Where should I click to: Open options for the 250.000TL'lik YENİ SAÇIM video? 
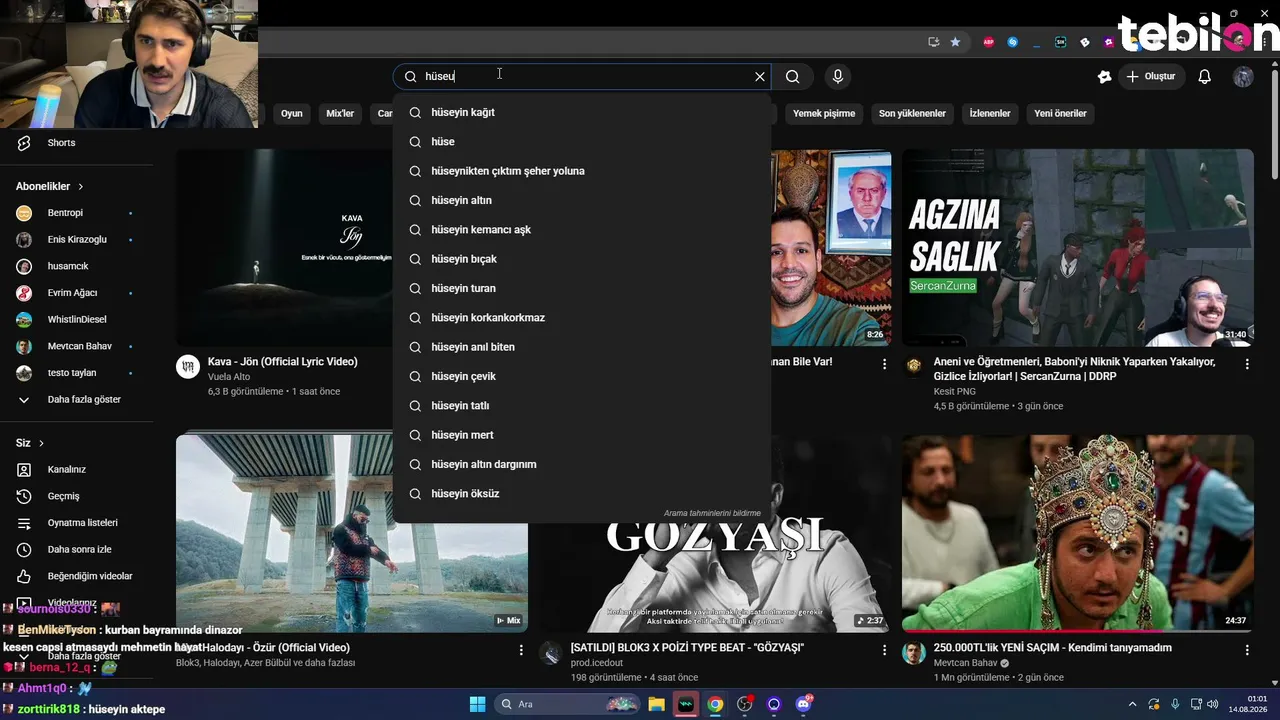[x=1247, y=650]
